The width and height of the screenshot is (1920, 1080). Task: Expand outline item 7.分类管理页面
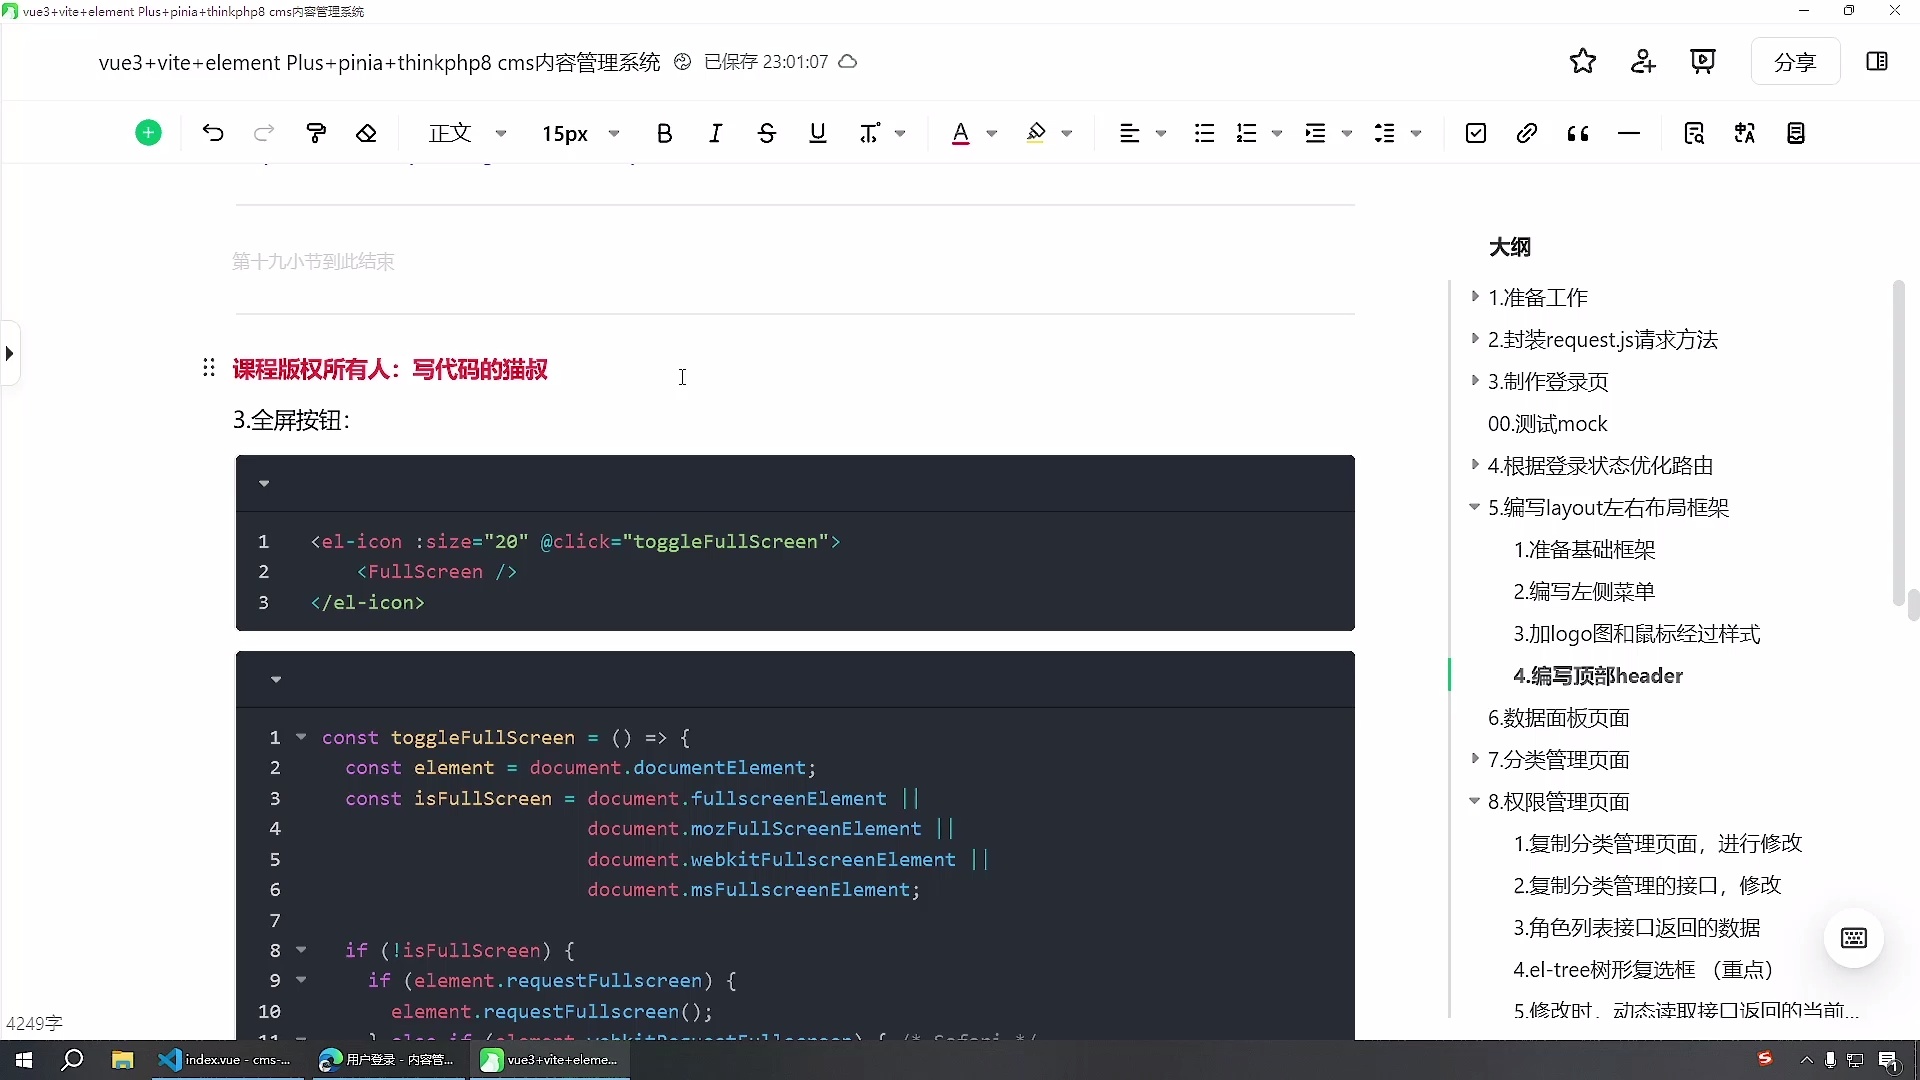point(1474,759)
